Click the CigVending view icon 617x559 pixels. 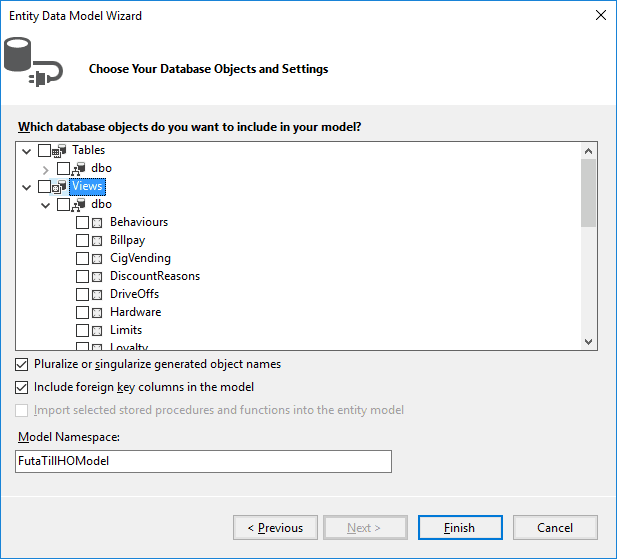98,259
